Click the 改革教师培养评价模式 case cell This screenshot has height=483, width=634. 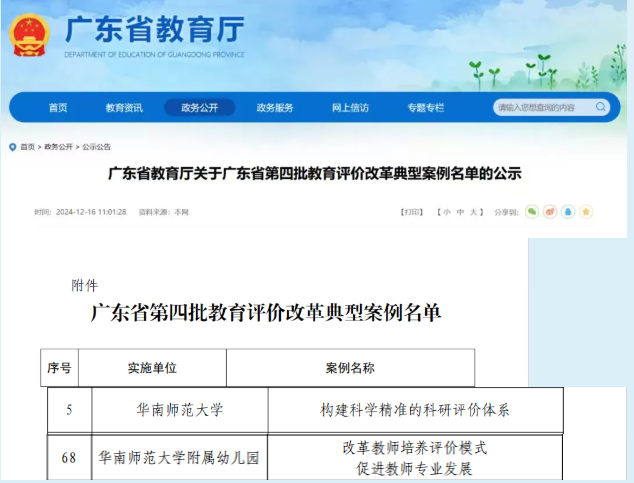(415, 458)
